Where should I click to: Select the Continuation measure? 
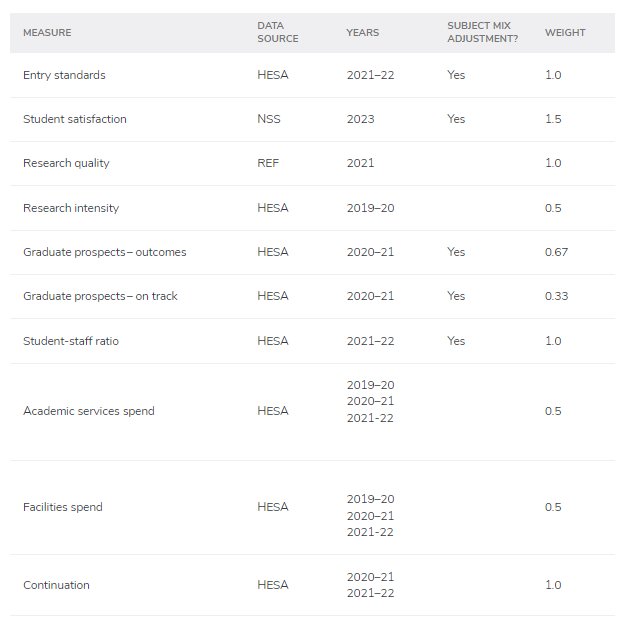(56, 585)
